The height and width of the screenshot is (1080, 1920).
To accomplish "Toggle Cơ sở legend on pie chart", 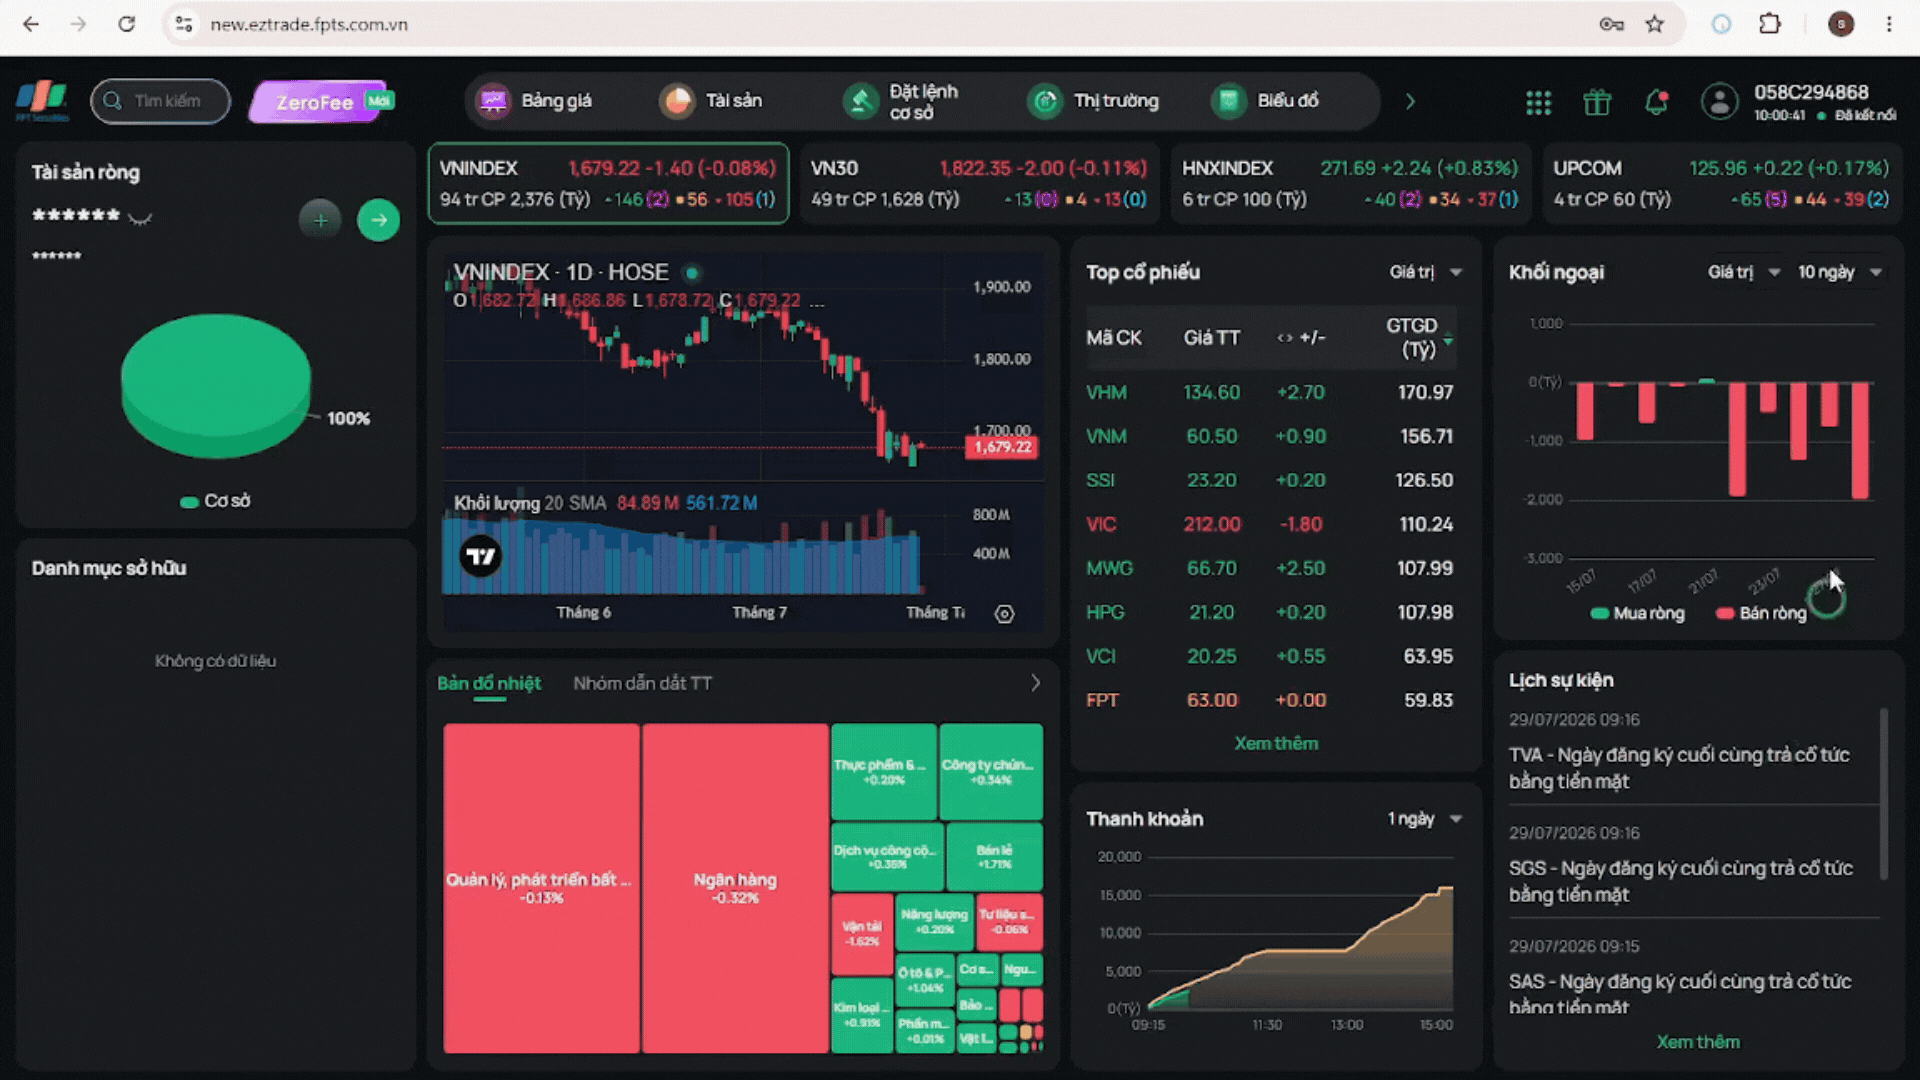I will tap(215, 501).
